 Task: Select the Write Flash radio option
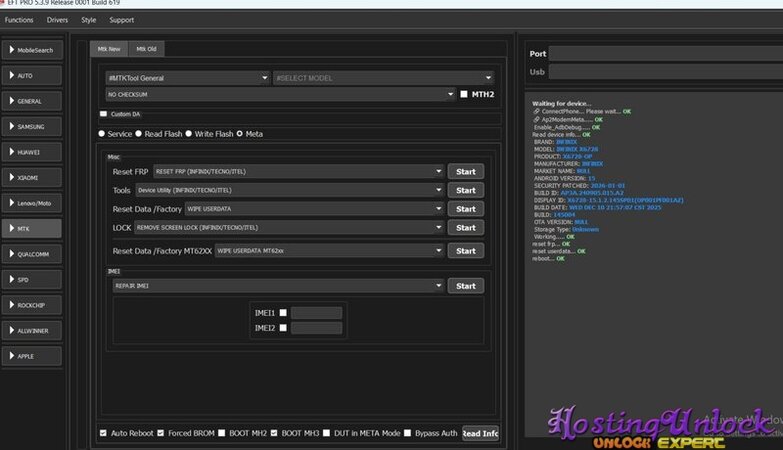(190, 133)
